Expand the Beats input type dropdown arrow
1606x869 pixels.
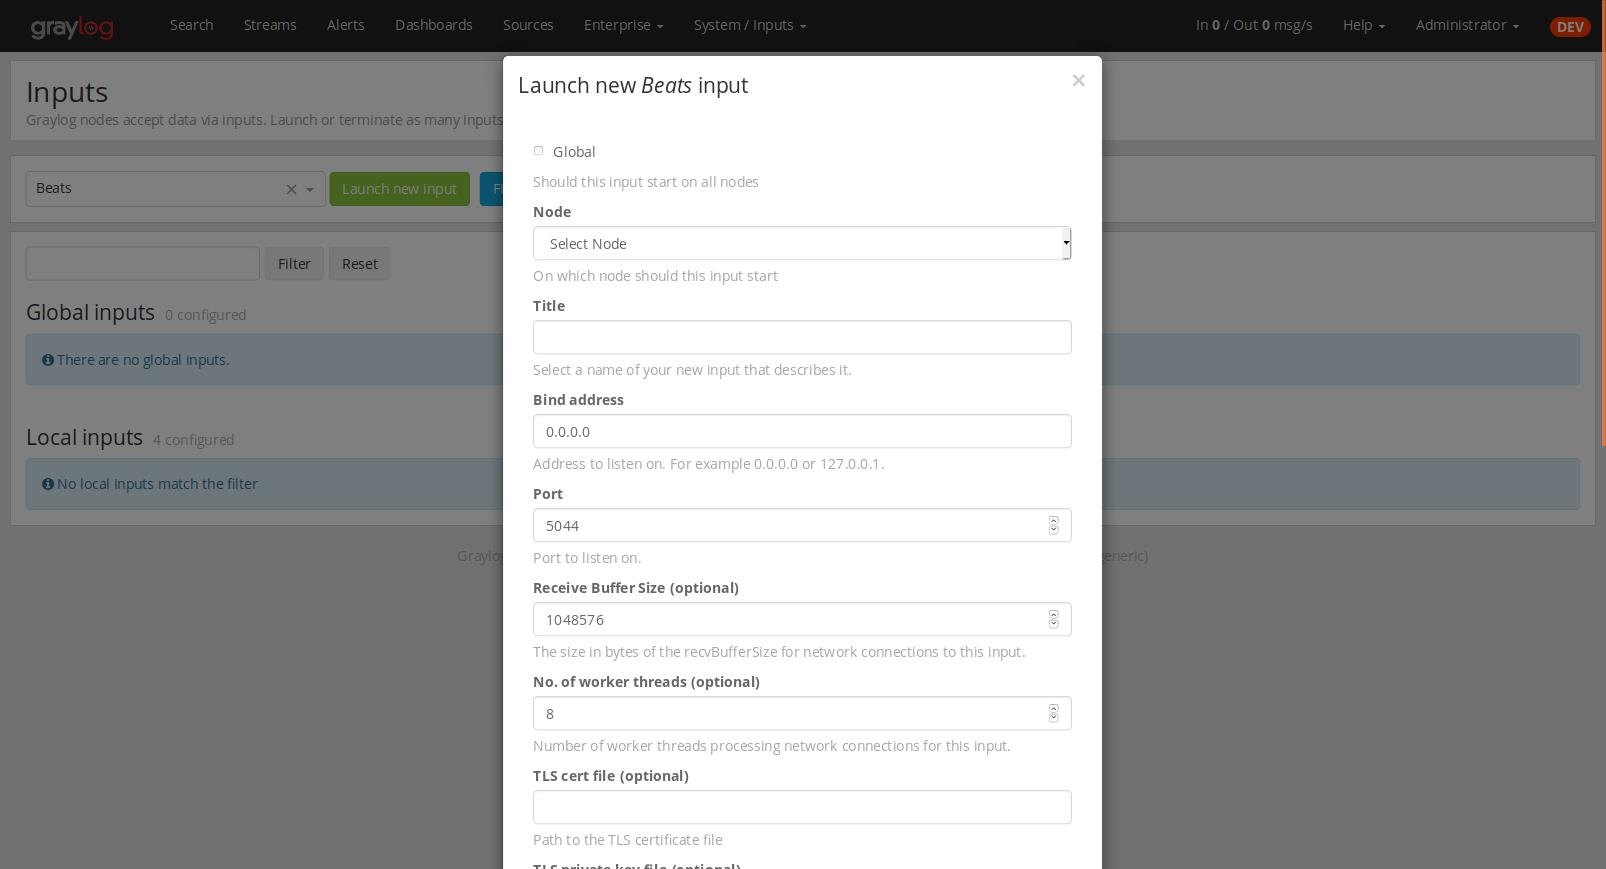[310, 190]
